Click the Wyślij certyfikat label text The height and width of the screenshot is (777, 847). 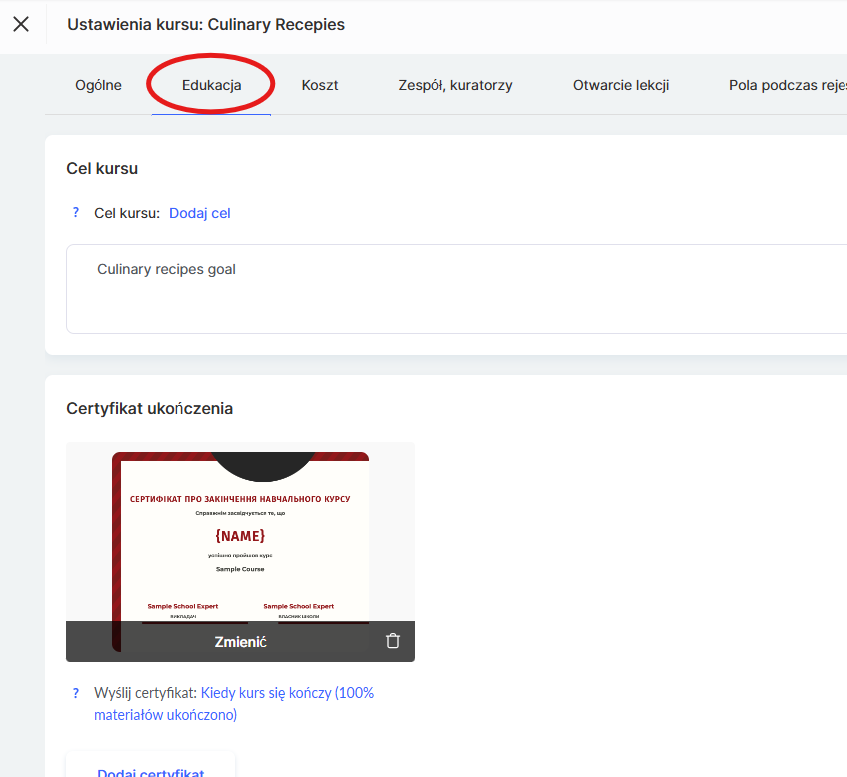pyautogui.click(x=145, y=693)
